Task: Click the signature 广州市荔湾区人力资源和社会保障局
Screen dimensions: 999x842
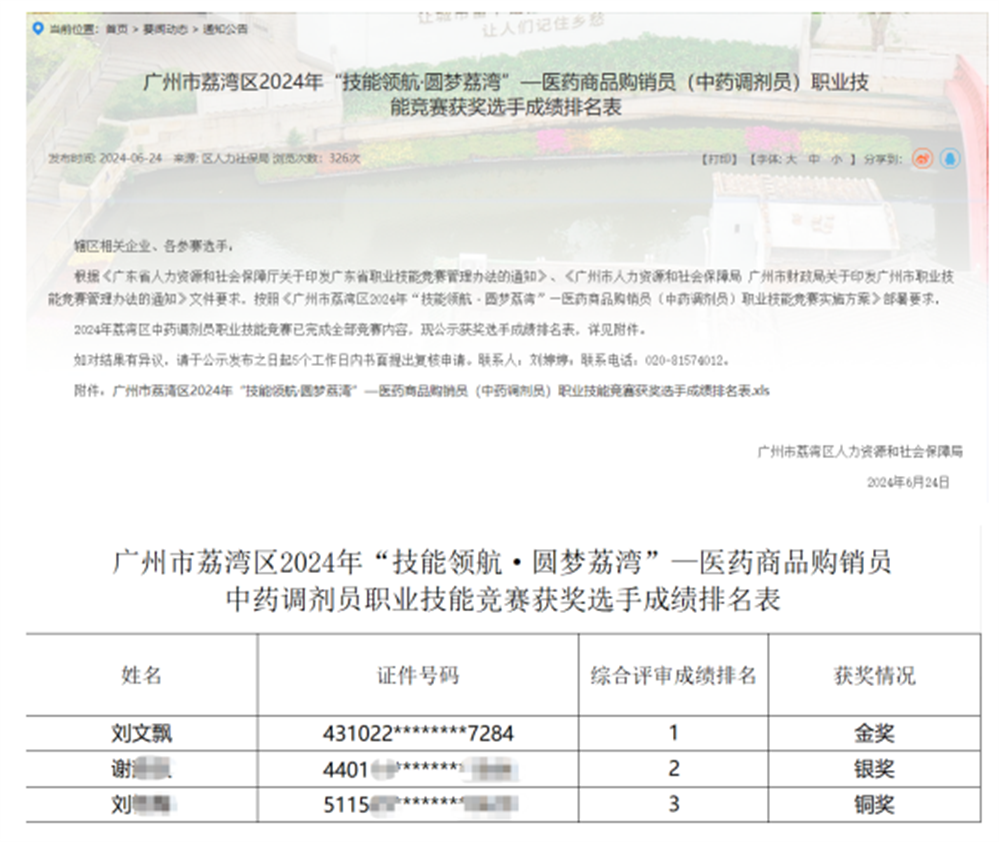Action: click(x=860, y=452)
